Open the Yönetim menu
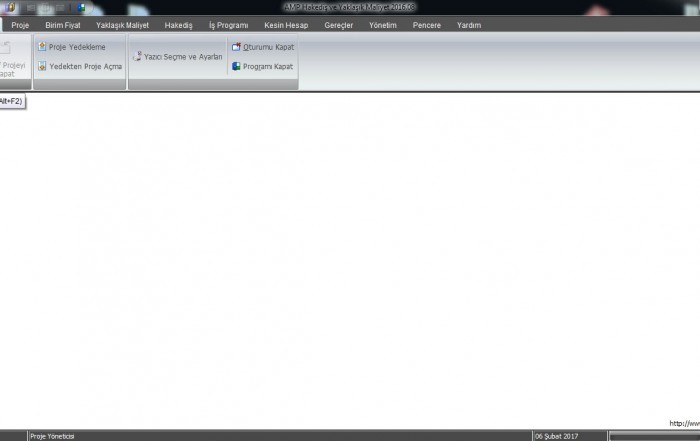Viewport: 700px width, 441px height. [x=383, y=25]
